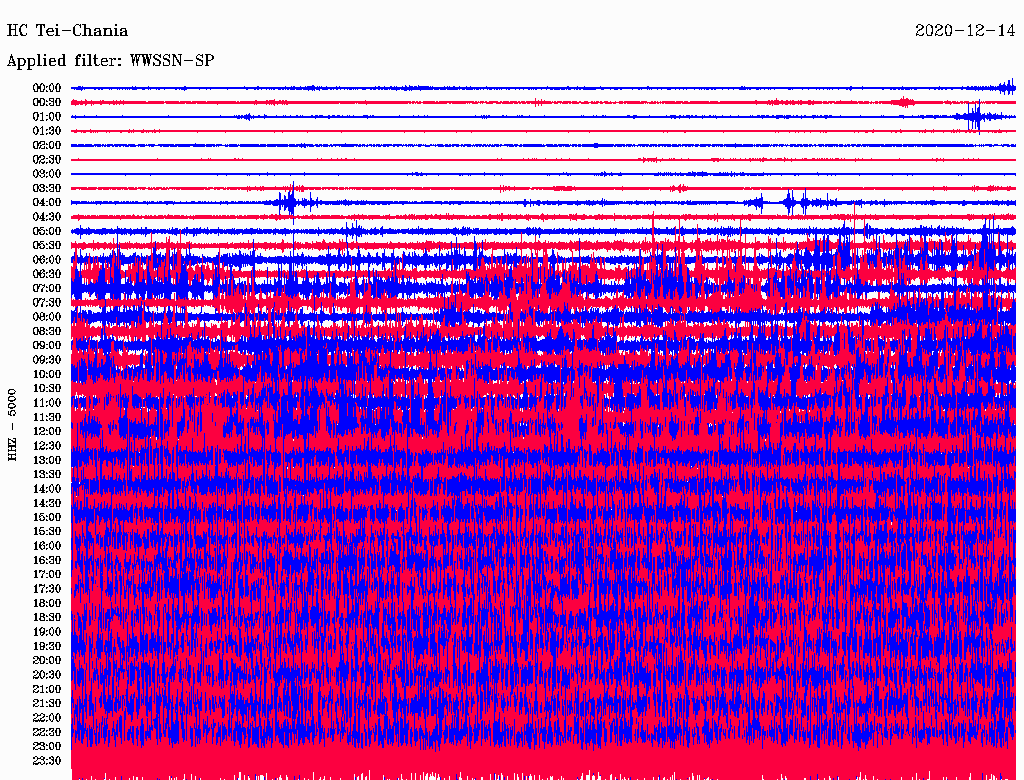Viewport: 1024px width, 780px height.
Task: Select the 20:30 time label
Action: pyautogui.click(x=47, y=675)
